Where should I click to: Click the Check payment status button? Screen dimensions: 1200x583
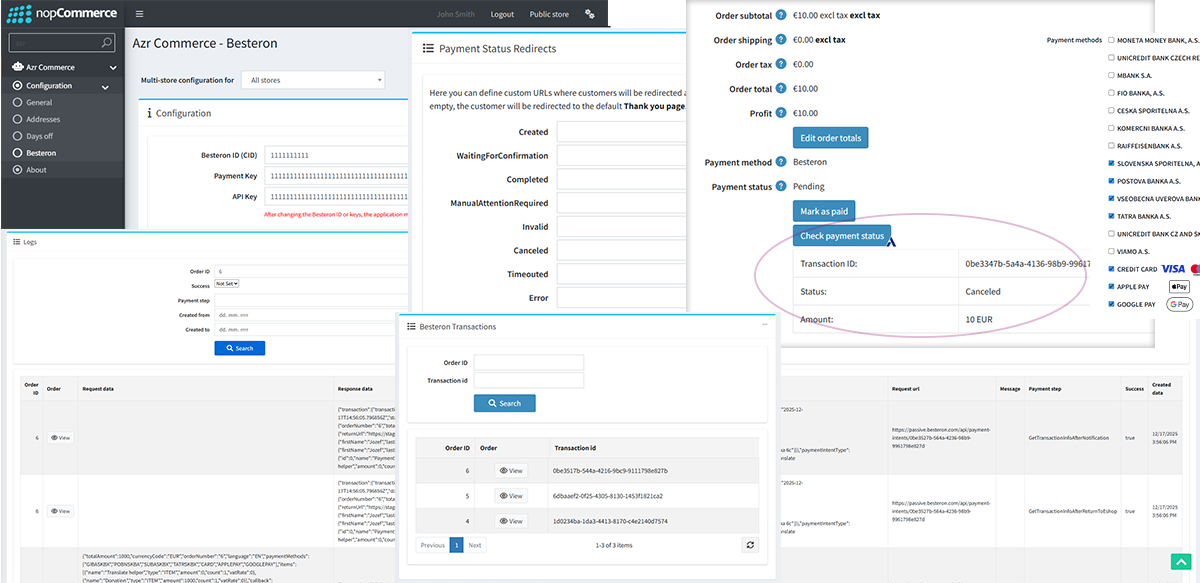(x=841, y=236)
